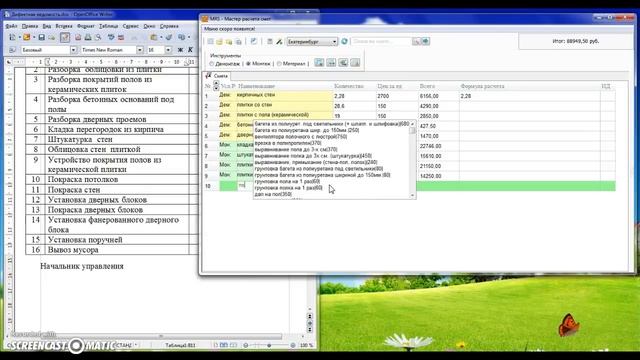
Task: Click third tool icon in Инструменты panel
Action: 343,63
